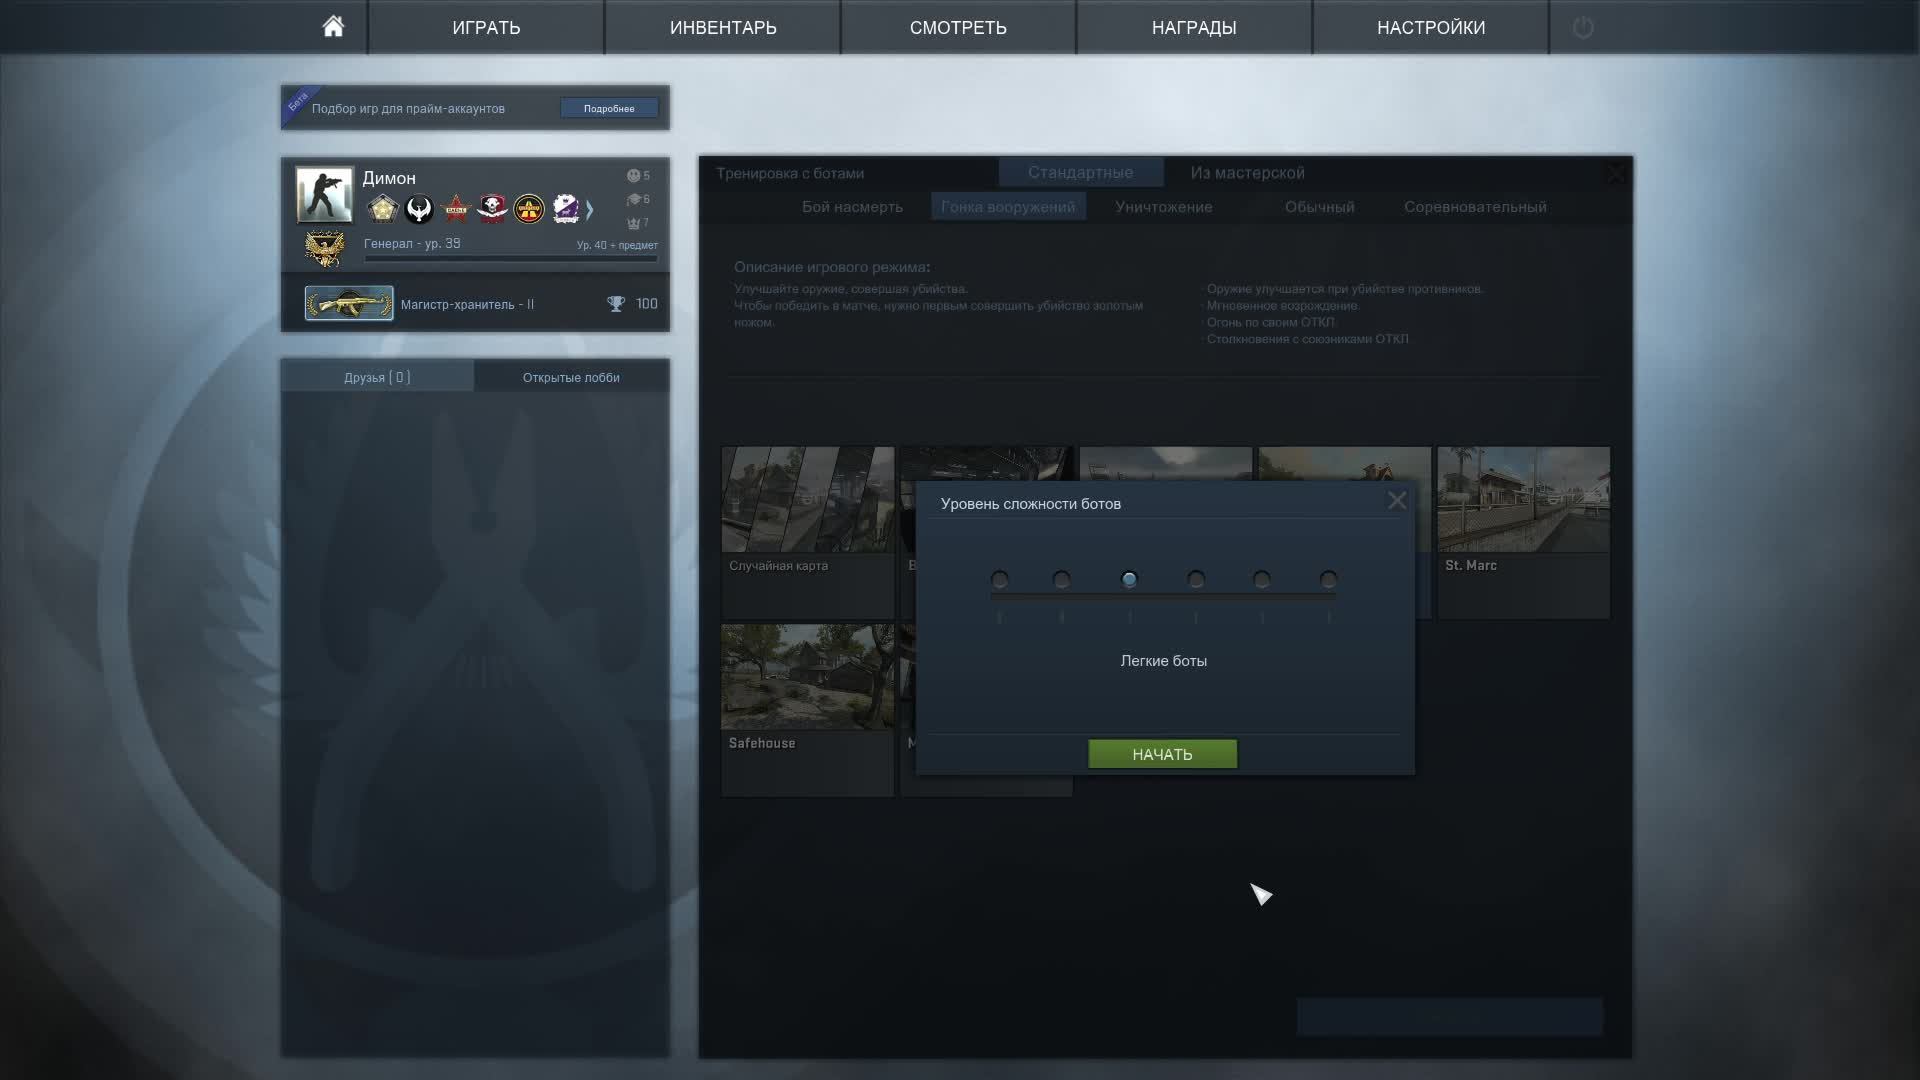Click the Подробнее button

pos(609,108)
